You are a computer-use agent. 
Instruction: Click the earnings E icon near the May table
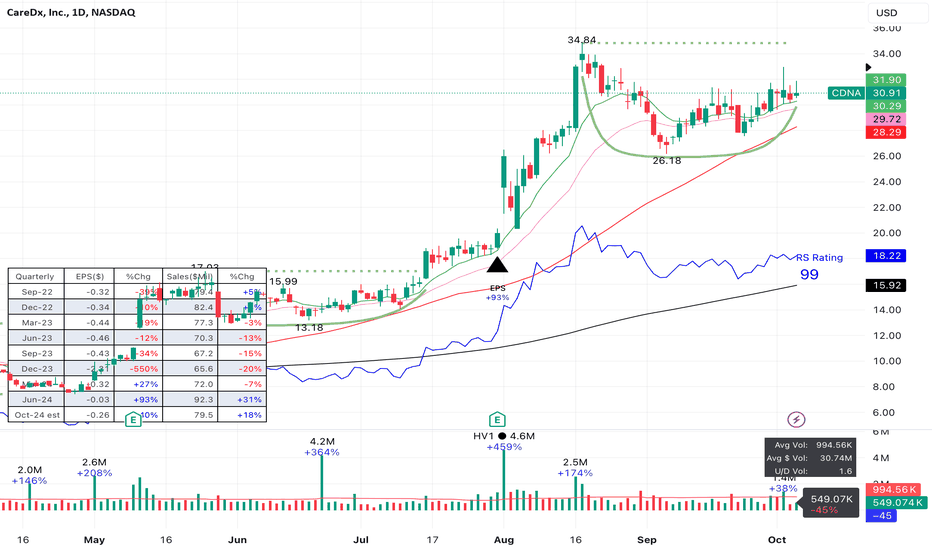133,420
